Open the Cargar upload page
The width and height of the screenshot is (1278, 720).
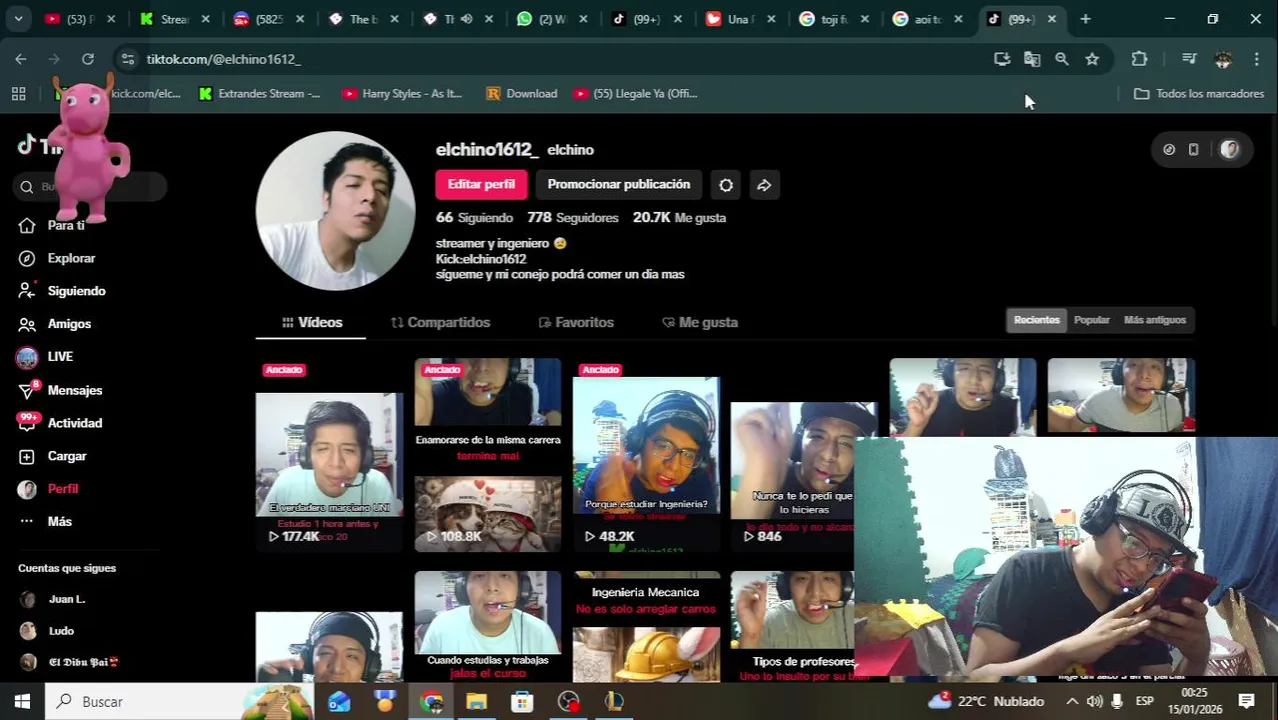[x=67, y=456]
